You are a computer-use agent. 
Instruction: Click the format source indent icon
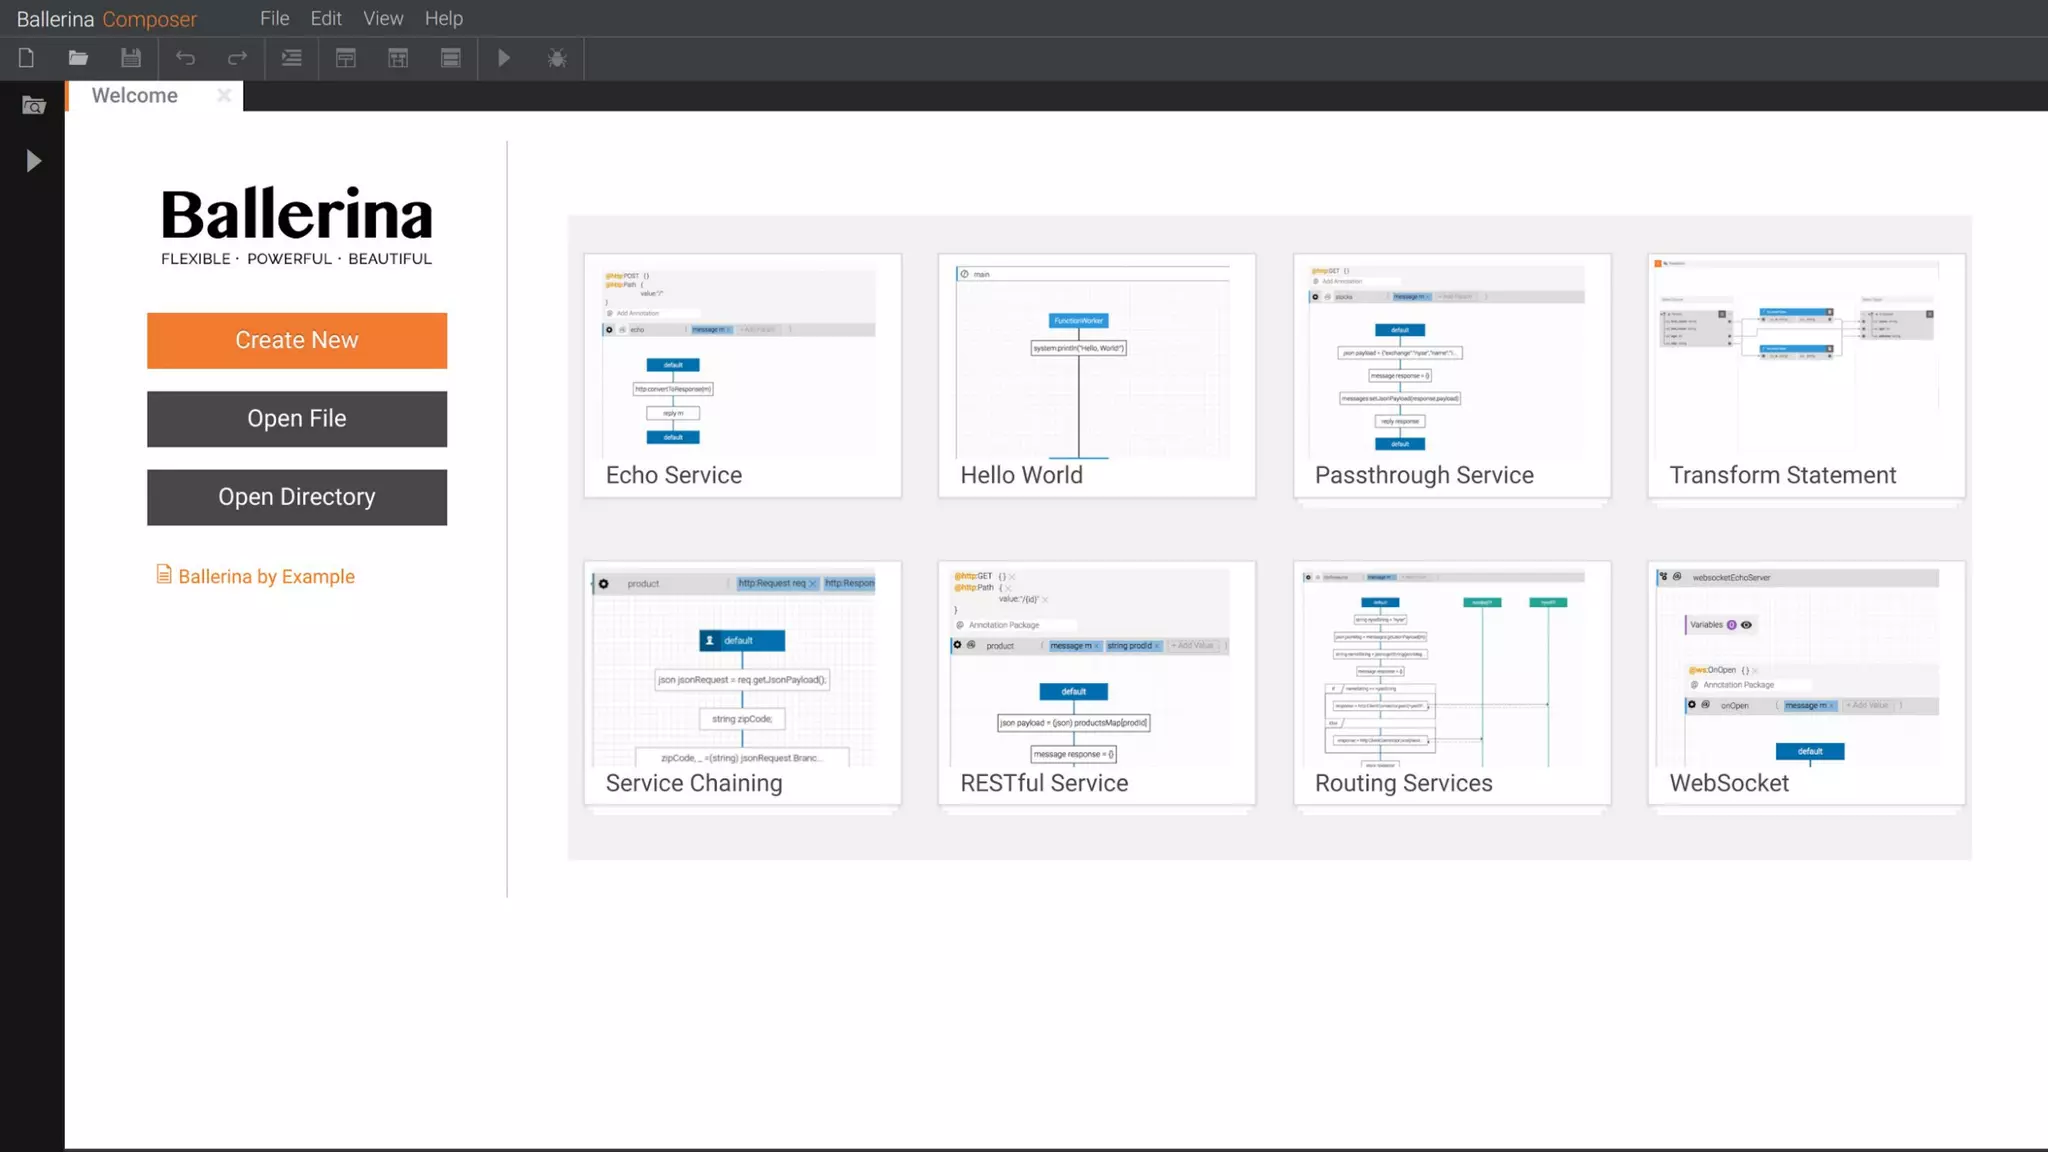click(x=291, y=58)
